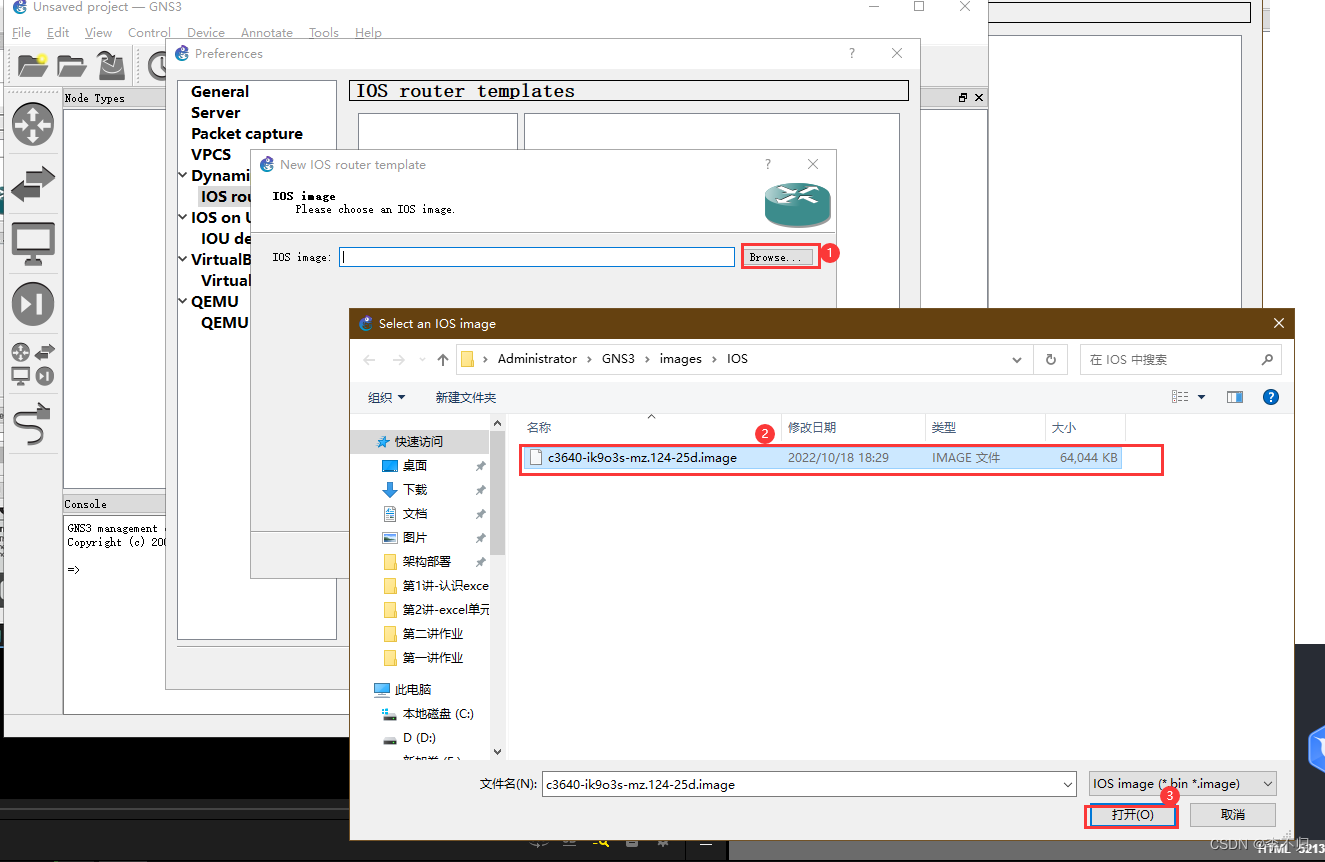The image size is (1325, 862).
Task: Open the Control menu in GNS3
Action: click(149, 32)
